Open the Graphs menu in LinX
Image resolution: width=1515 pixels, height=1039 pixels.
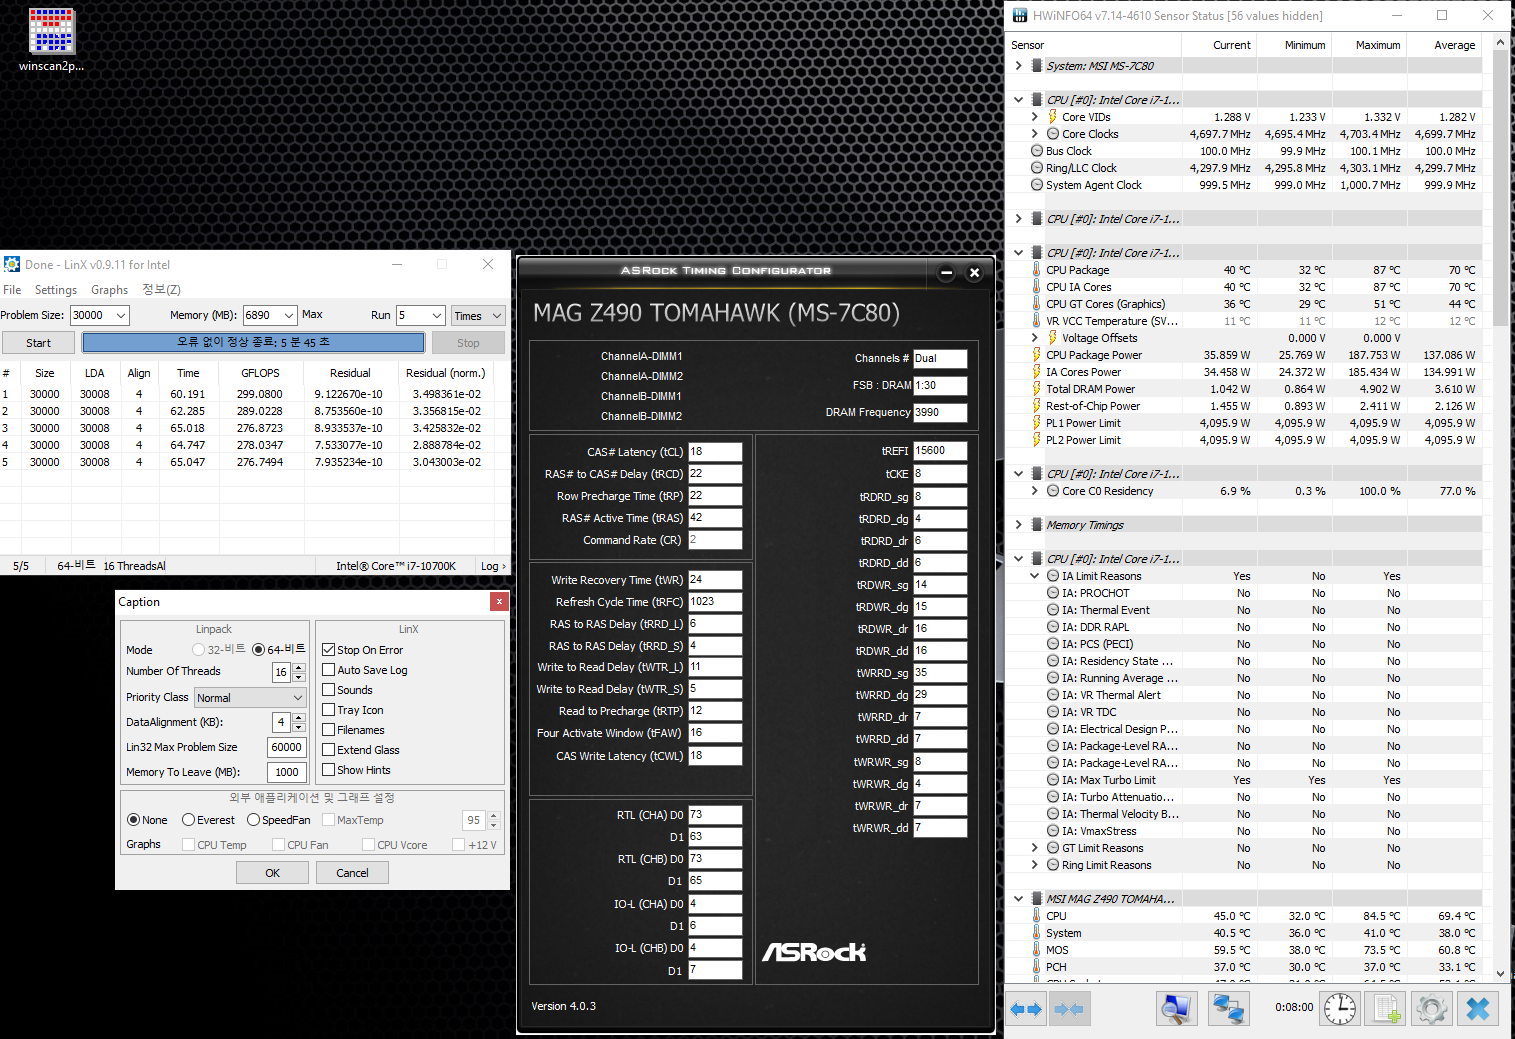click(109, 290)
